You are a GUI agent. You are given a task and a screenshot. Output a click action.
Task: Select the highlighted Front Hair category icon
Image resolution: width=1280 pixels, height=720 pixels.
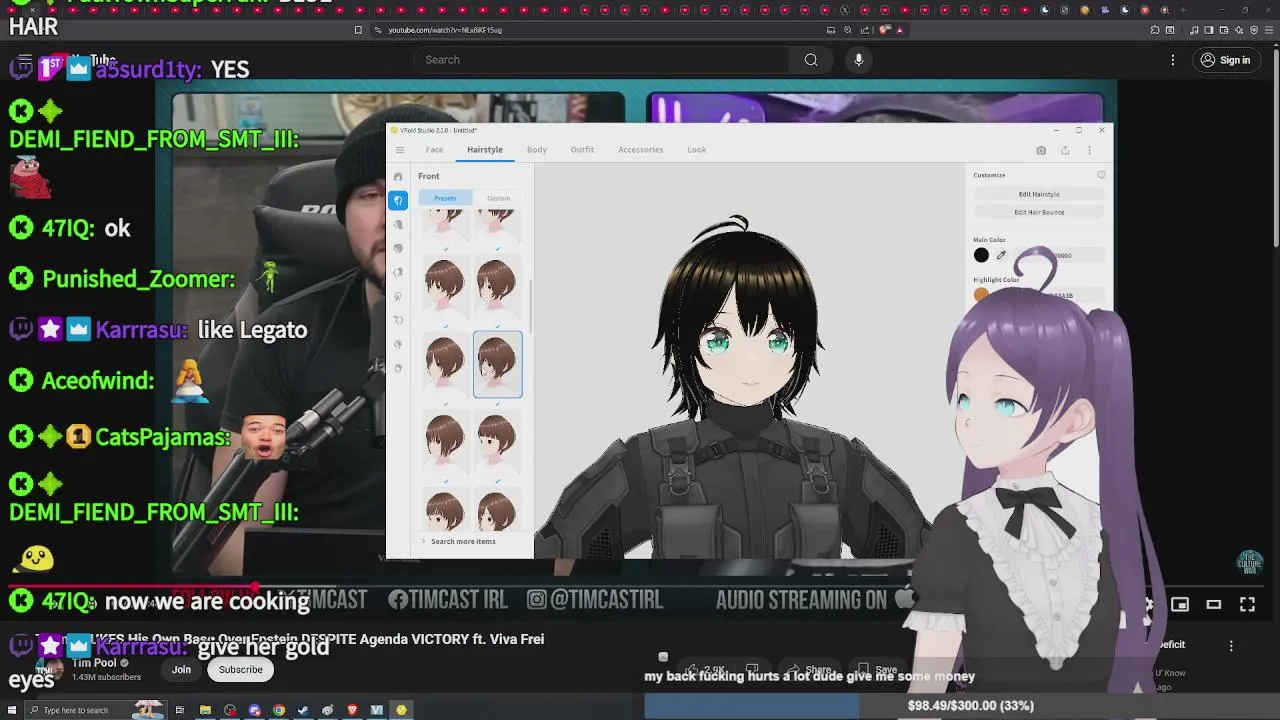398,200
